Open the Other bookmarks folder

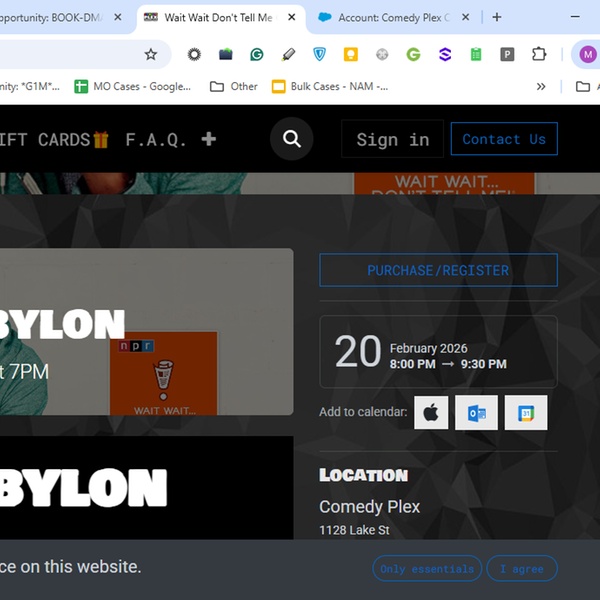click(x=233, y=87)
